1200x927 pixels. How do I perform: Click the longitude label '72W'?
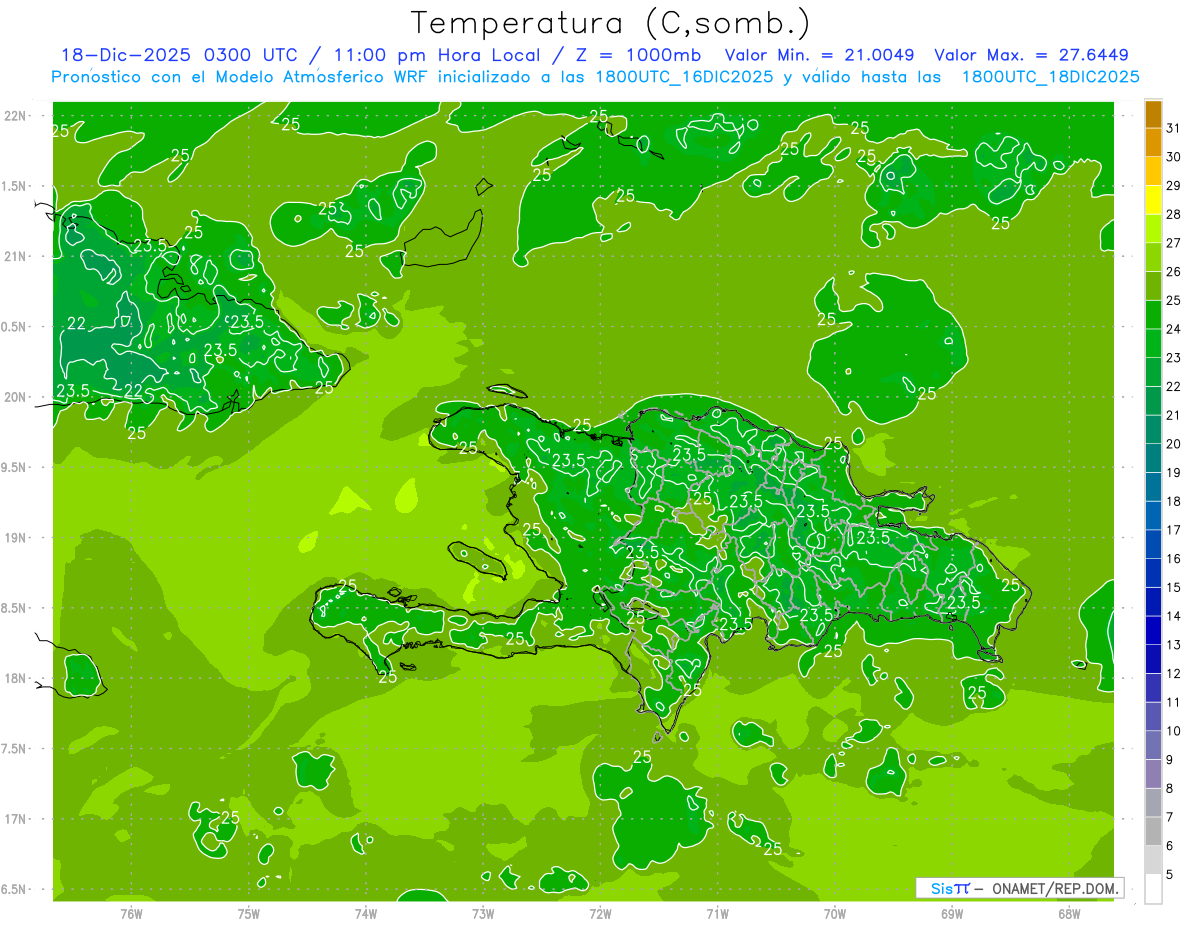tap(600, 913)
